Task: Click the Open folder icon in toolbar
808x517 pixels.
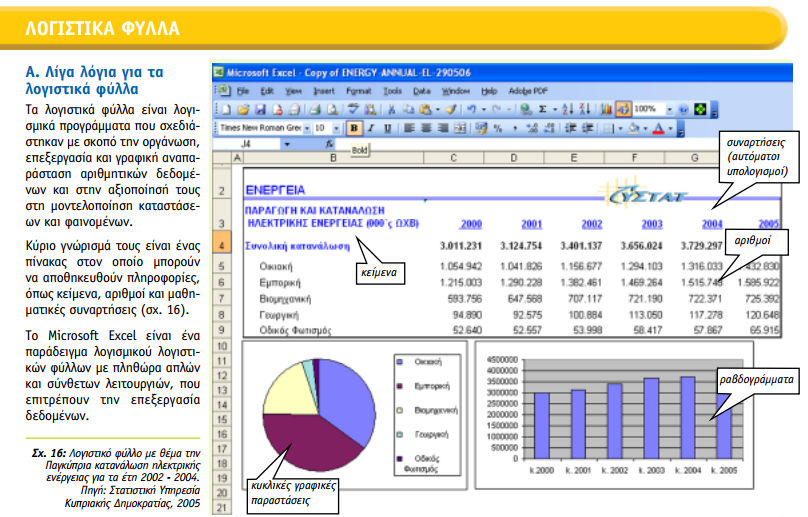Action: pyautogui.click(x=243, y=109)
